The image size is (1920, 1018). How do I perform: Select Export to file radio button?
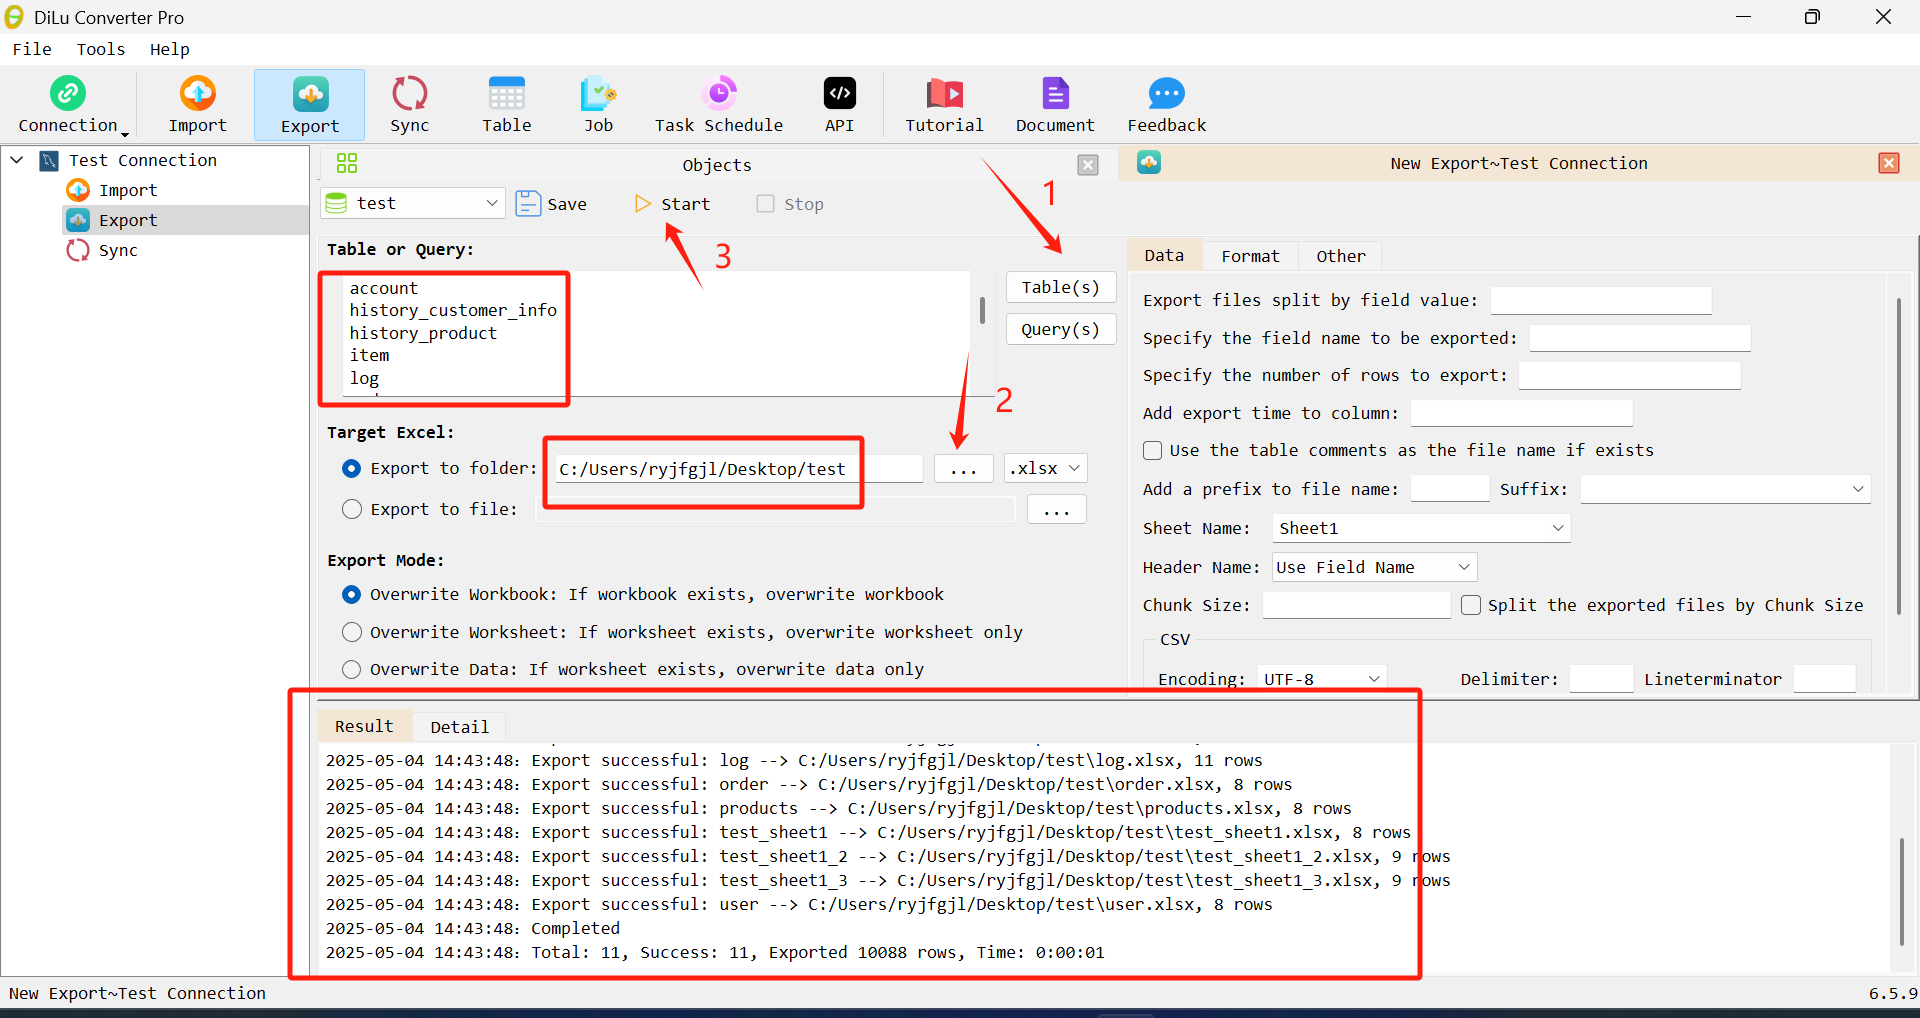[352, 509]
